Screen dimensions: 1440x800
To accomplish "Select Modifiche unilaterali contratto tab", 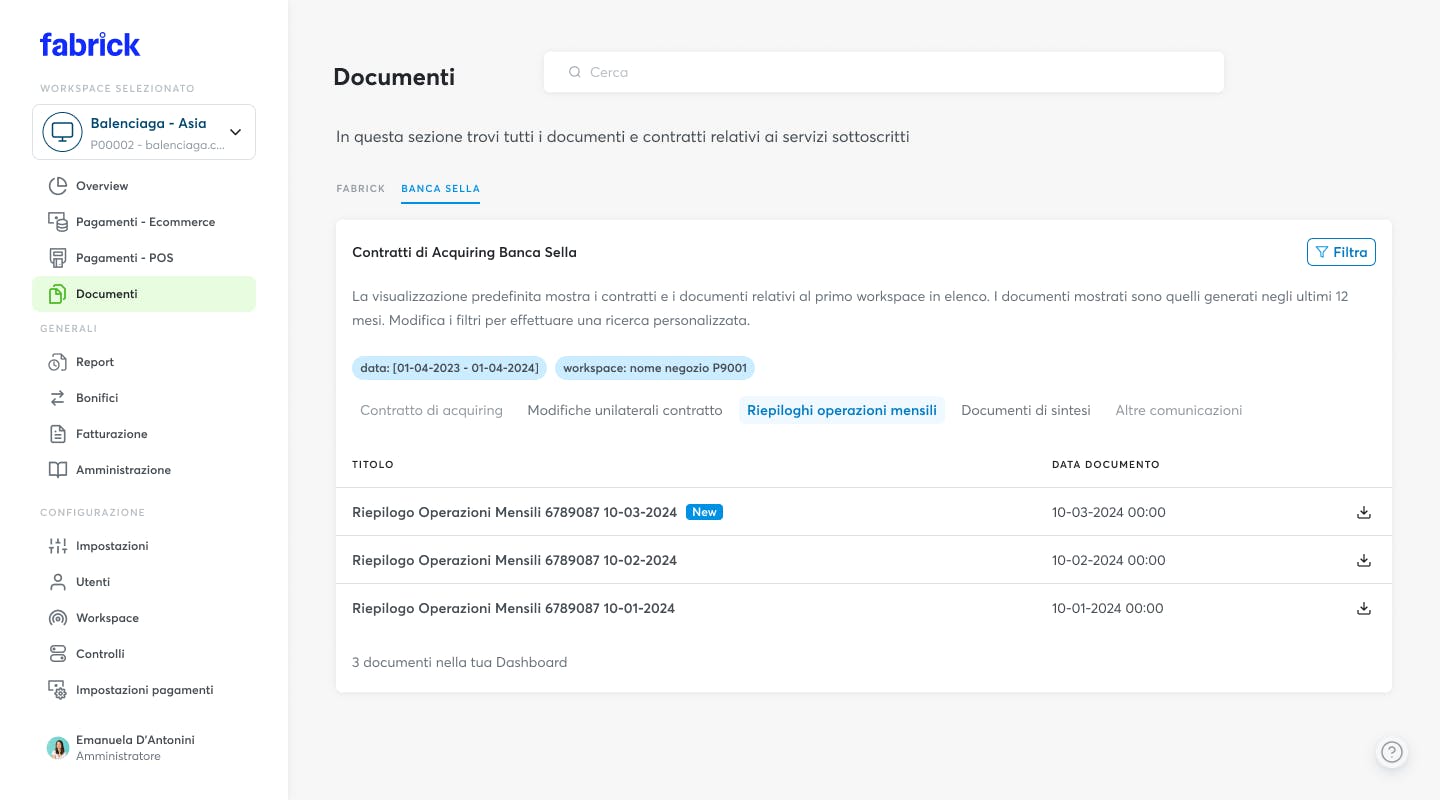I will click(x=625, y=410).
